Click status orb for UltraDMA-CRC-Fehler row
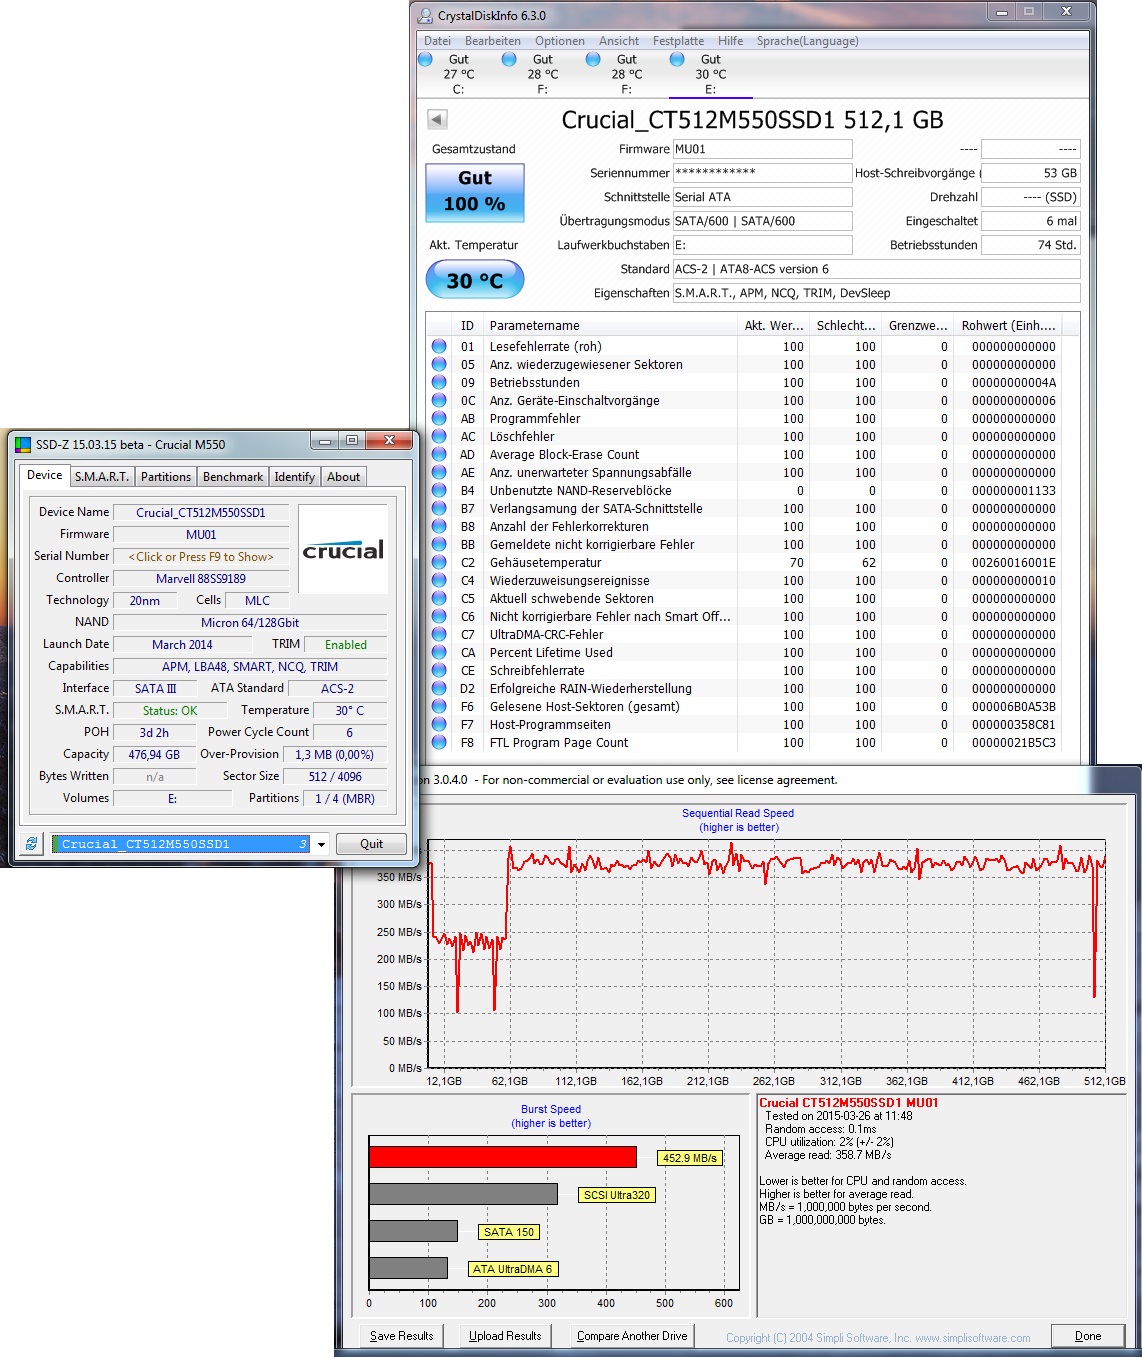The height and width of the screenshot is (1357, 1142). coord(439,635)
